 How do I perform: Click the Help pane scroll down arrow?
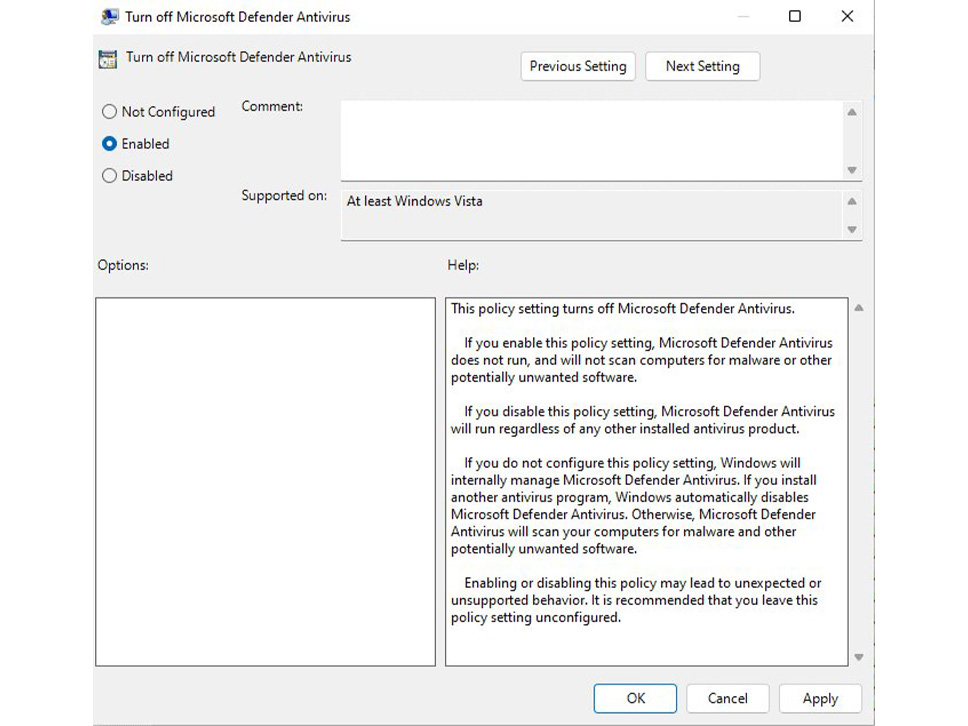(x=859, y=657)
